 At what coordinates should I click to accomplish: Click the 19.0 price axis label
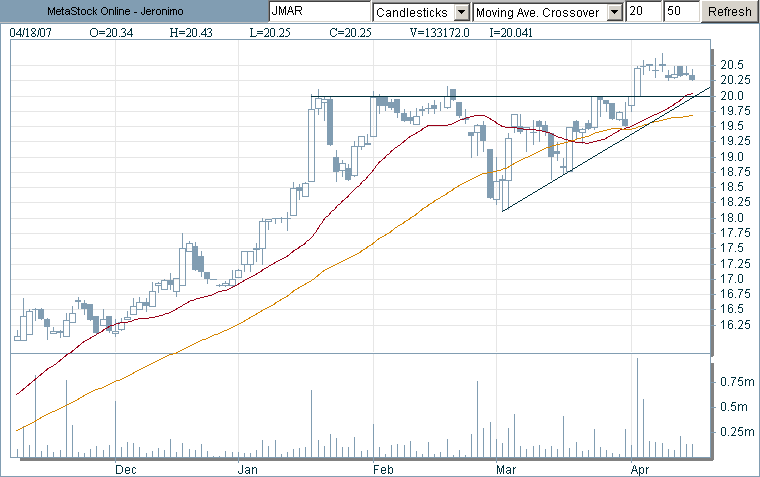click(732, 157)
